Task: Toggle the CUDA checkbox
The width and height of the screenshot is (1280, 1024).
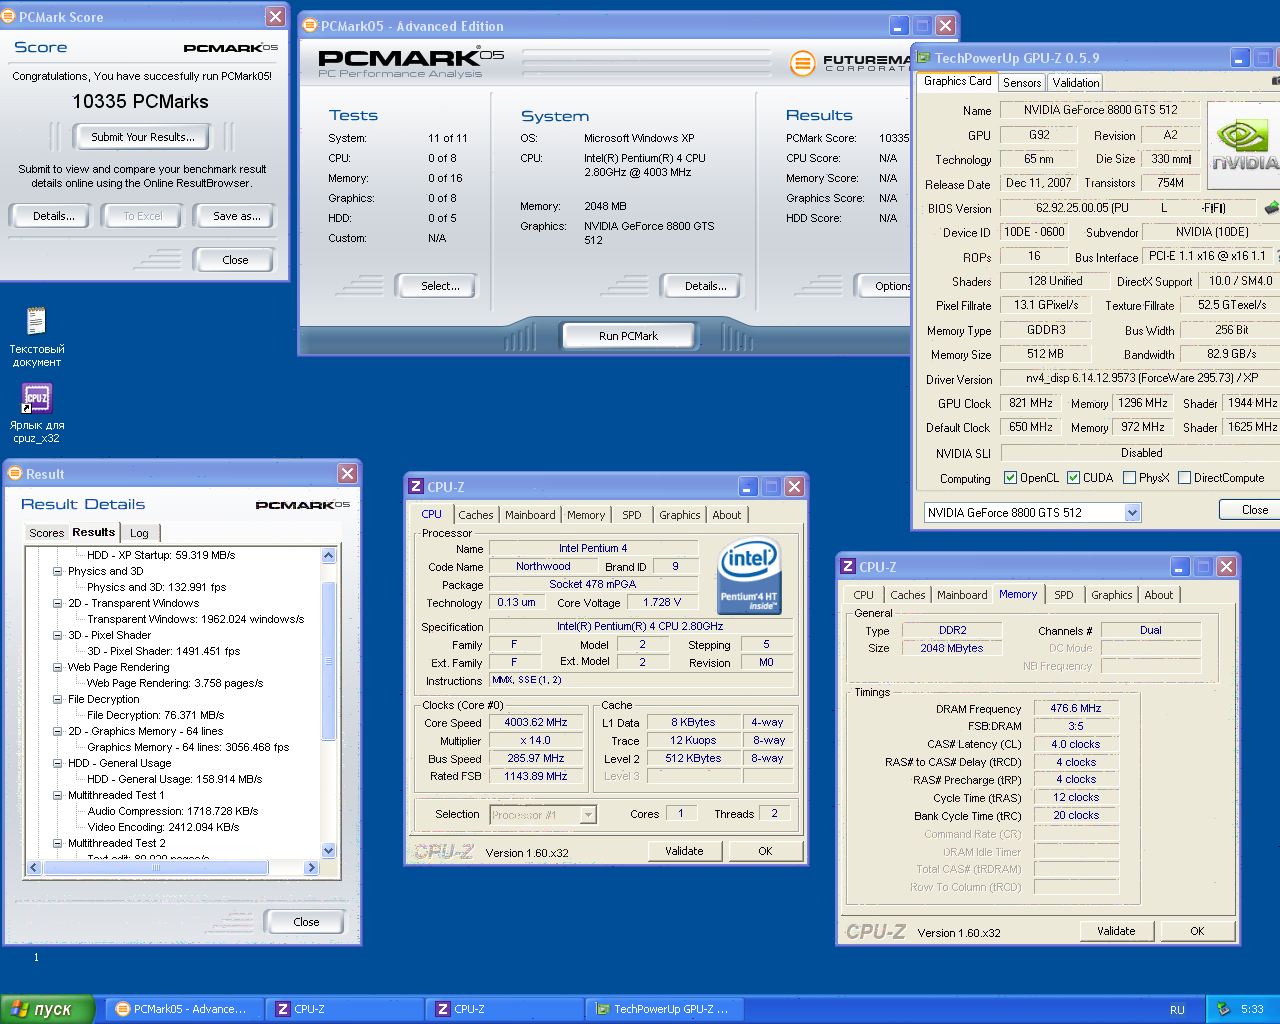Action: [1073, 478]
